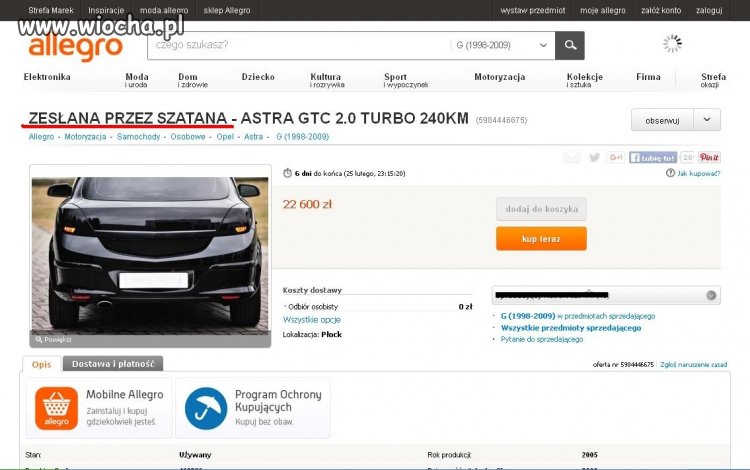Open the Motoryzacja category menu
750x470 pixels.
click(500, 77)
